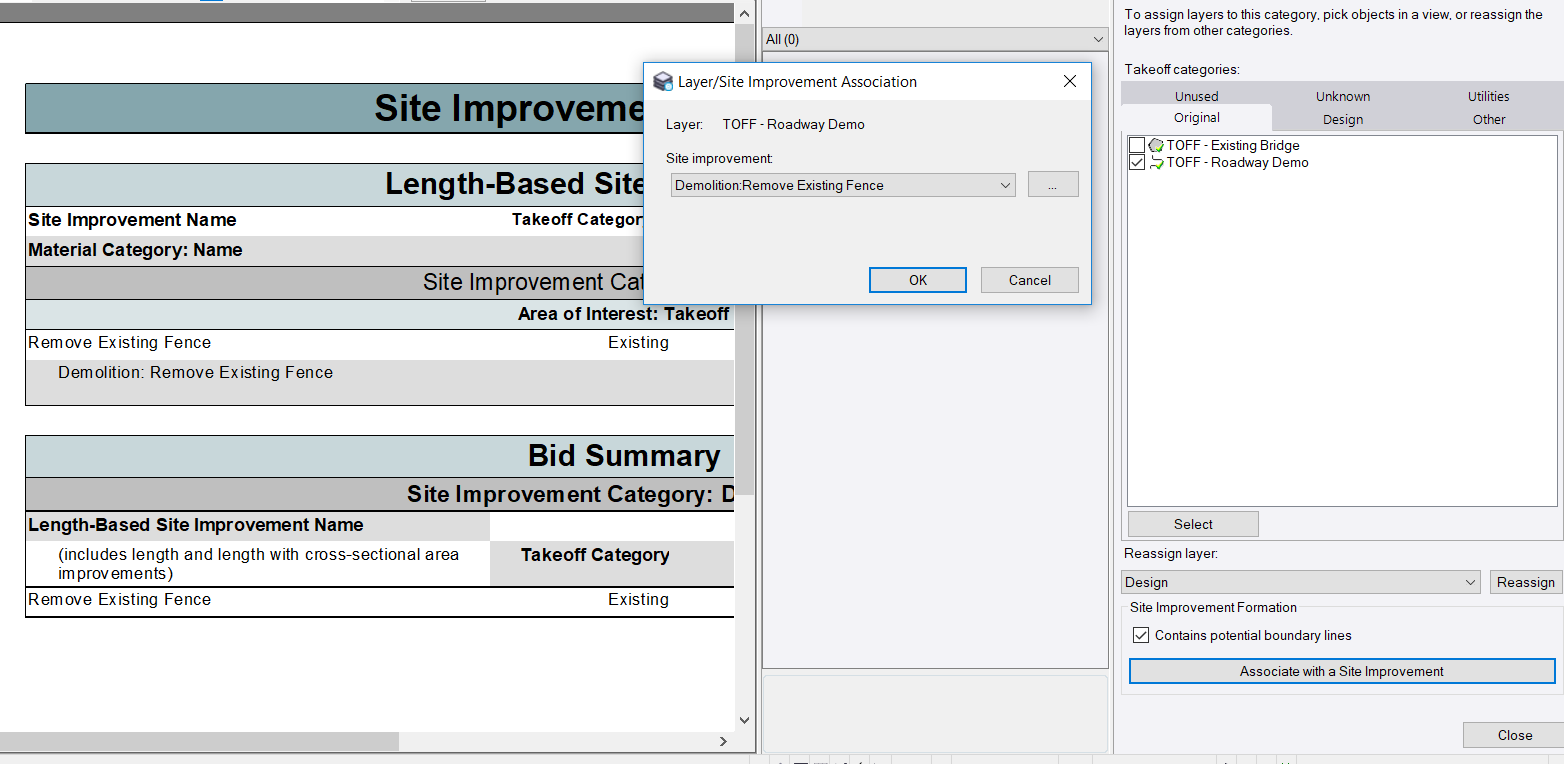1564x764 pixels.
Task: Click the Reassign button
Action: [1526, 581]
